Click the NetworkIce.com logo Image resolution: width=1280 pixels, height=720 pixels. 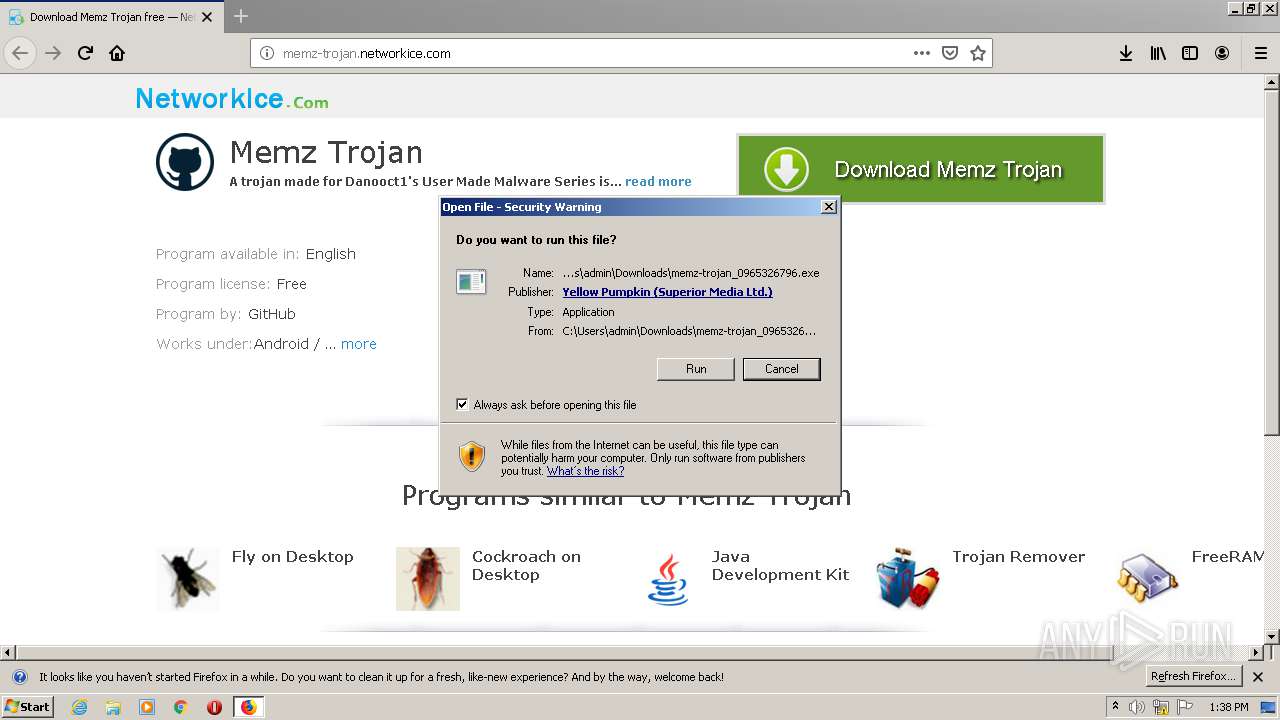pos(232,99)
